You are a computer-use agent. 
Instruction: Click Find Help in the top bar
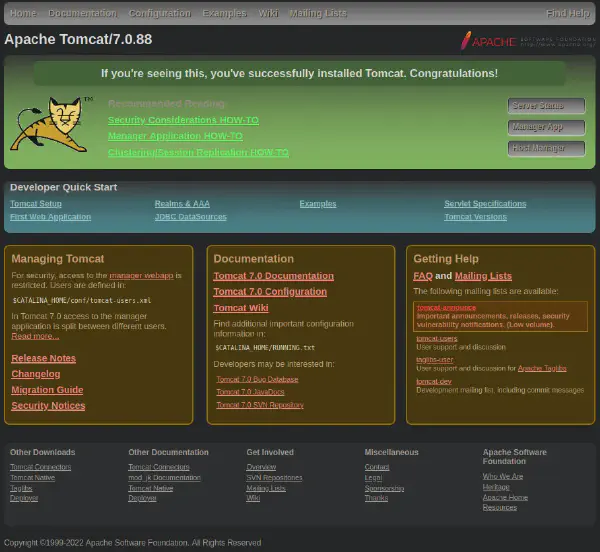coord(567,13)
